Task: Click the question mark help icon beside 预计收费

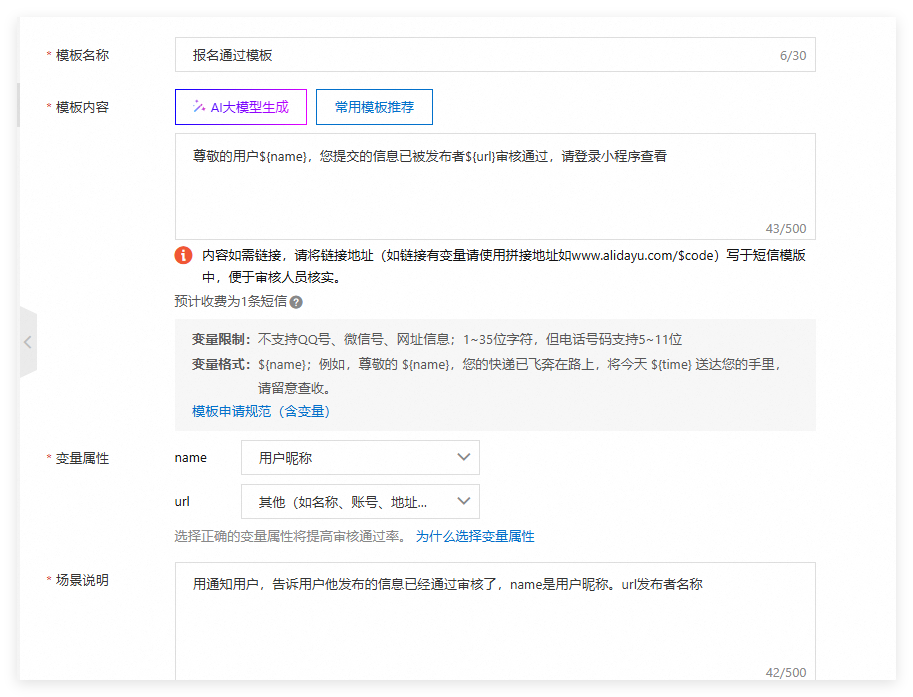Action: coord(296,302)
